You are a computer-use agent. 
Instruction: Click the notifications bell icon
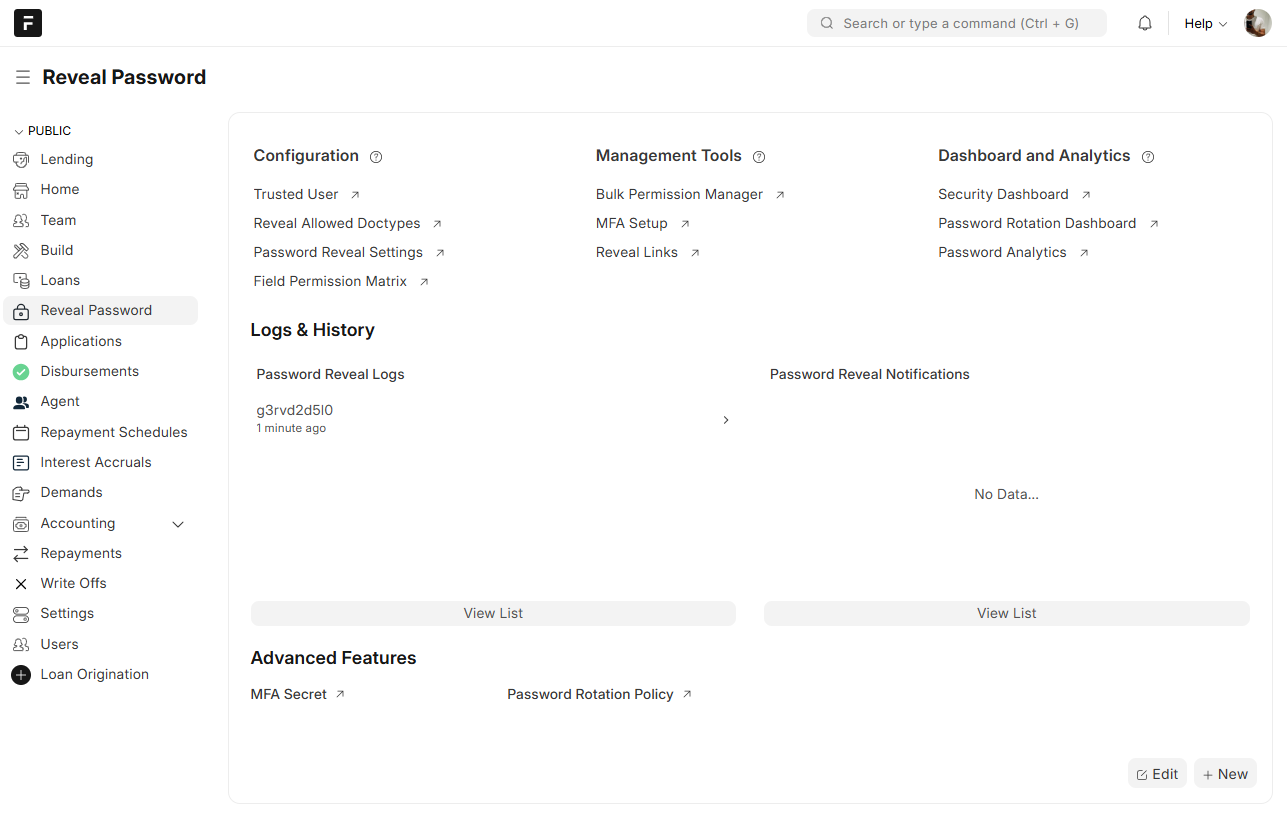click(x=1145, y=23)
